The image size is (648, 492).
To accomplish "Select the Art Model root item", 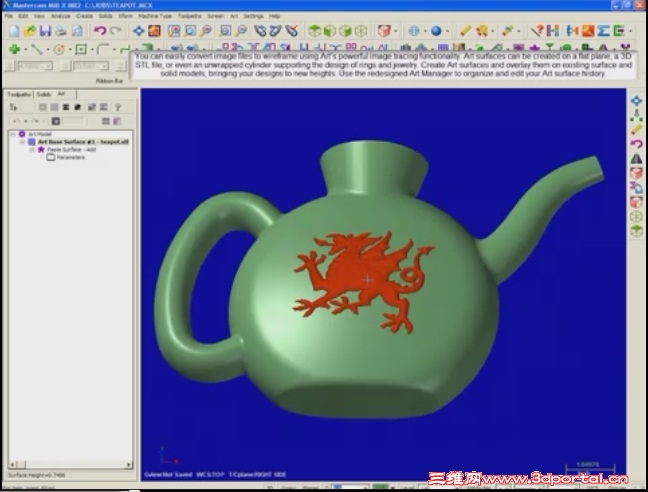I will pyautogui.click(x=40, y=134).
